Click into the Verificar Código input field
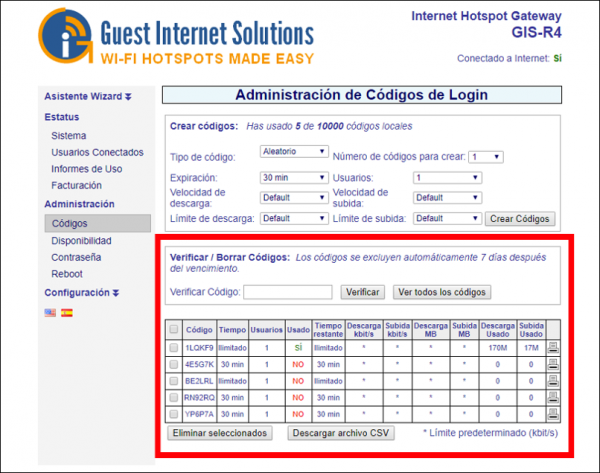 pyautogui.click(x=288, y=292)
